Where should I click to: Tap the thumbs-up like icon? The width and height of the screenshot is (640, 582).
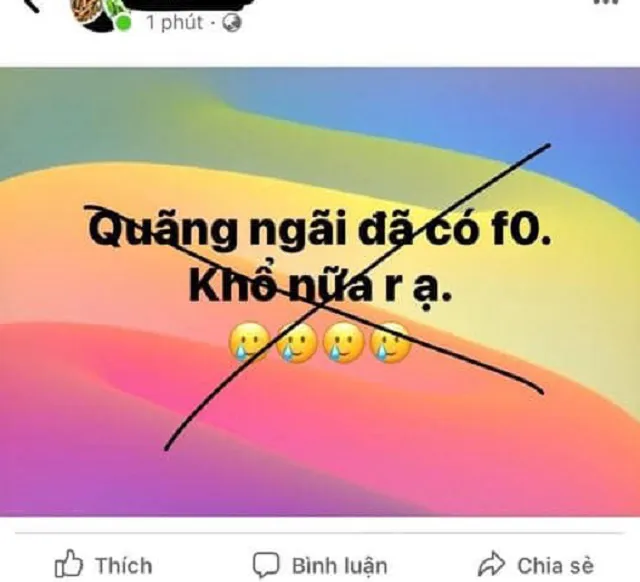[x=69, y=563]
